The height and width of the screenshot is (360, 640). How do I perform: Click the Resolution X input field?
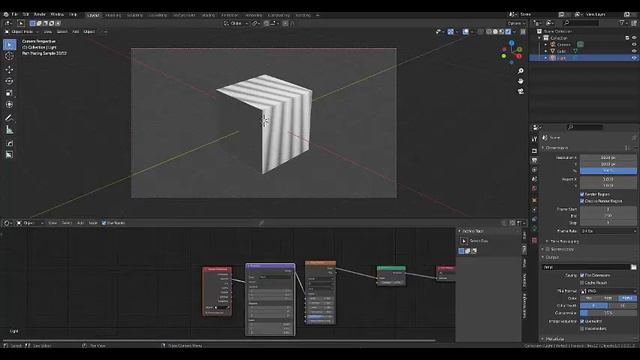pos(608,158)
